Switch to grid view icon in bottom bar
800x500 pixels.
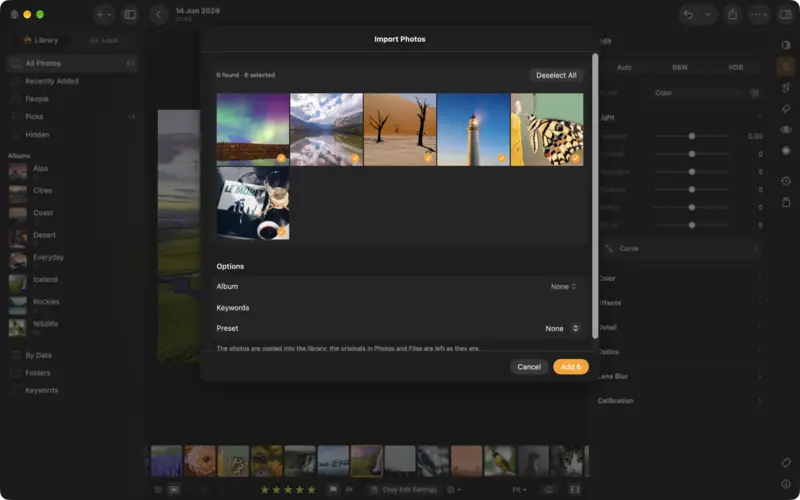(x=158, y=489)
